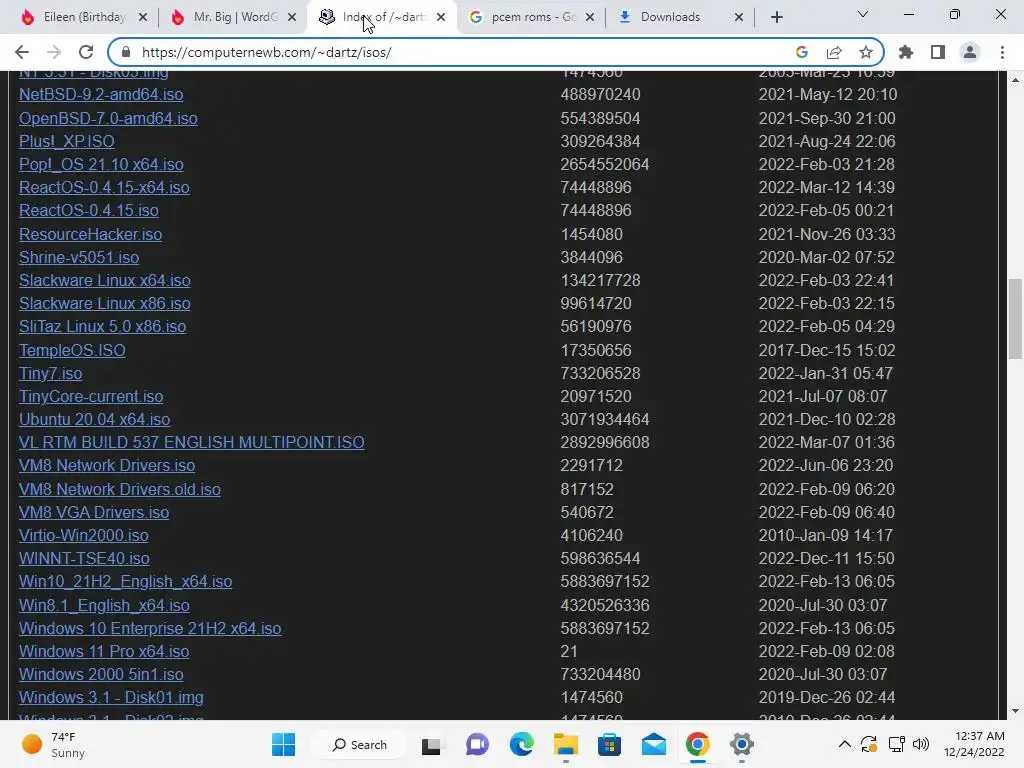
Task: Open Microsoft Store from taskbar
Action: 609,744
